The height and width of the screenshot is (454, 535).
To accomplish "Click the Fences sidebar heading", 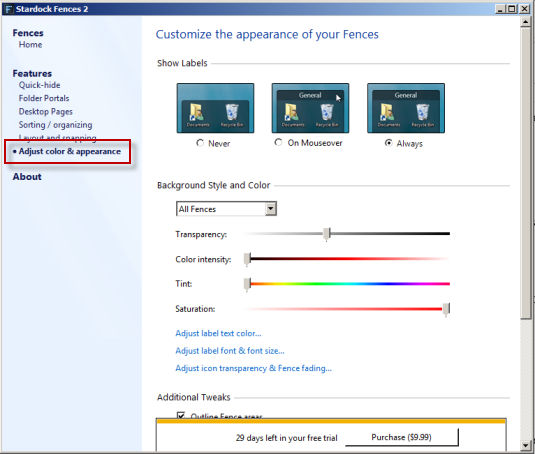I will pyautogui.click(x=28, y=33).
